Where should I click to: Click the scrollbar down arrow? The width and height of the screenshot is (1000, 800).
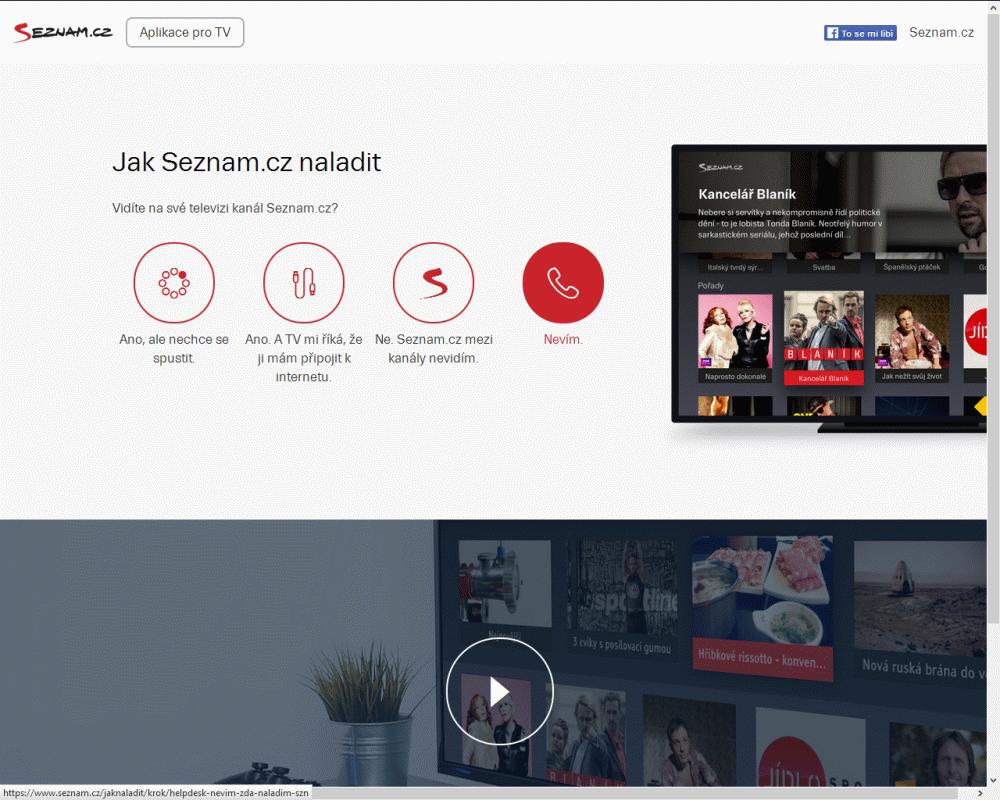click(994, 780)
